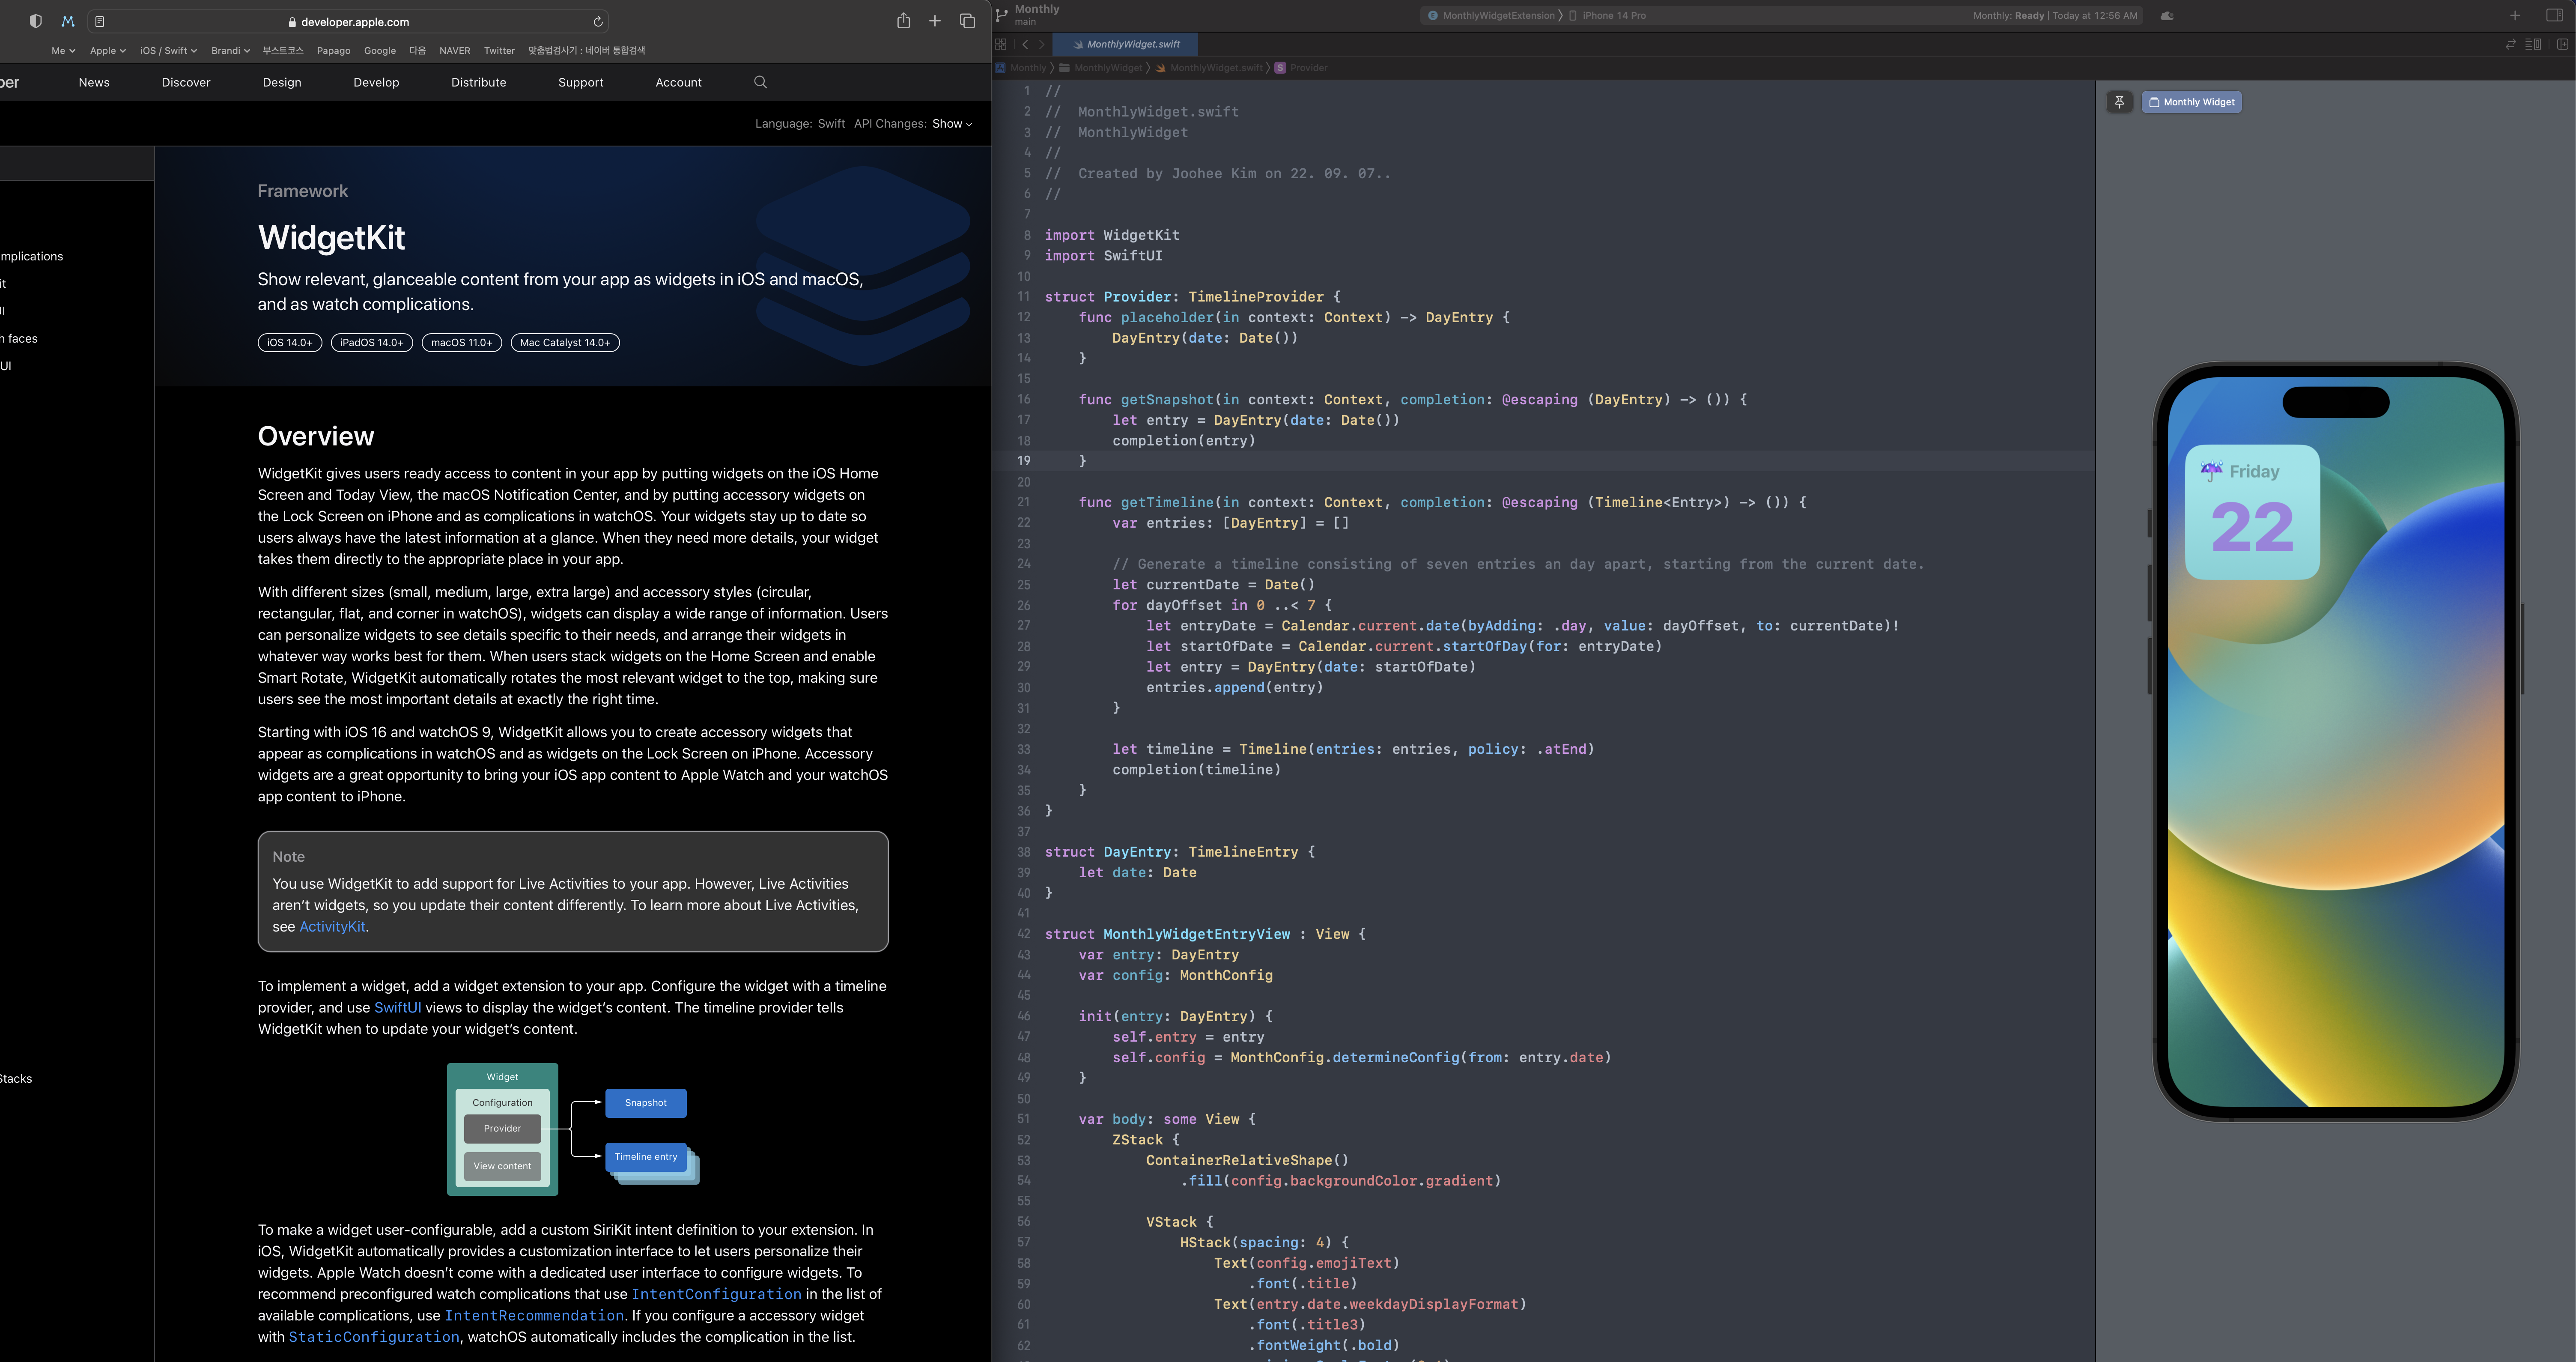Viewport: 2576px width, 1362px height.
Task: Select the Monthly Widget preview button
Action: pyautogui.click(x=2191, y=102)
